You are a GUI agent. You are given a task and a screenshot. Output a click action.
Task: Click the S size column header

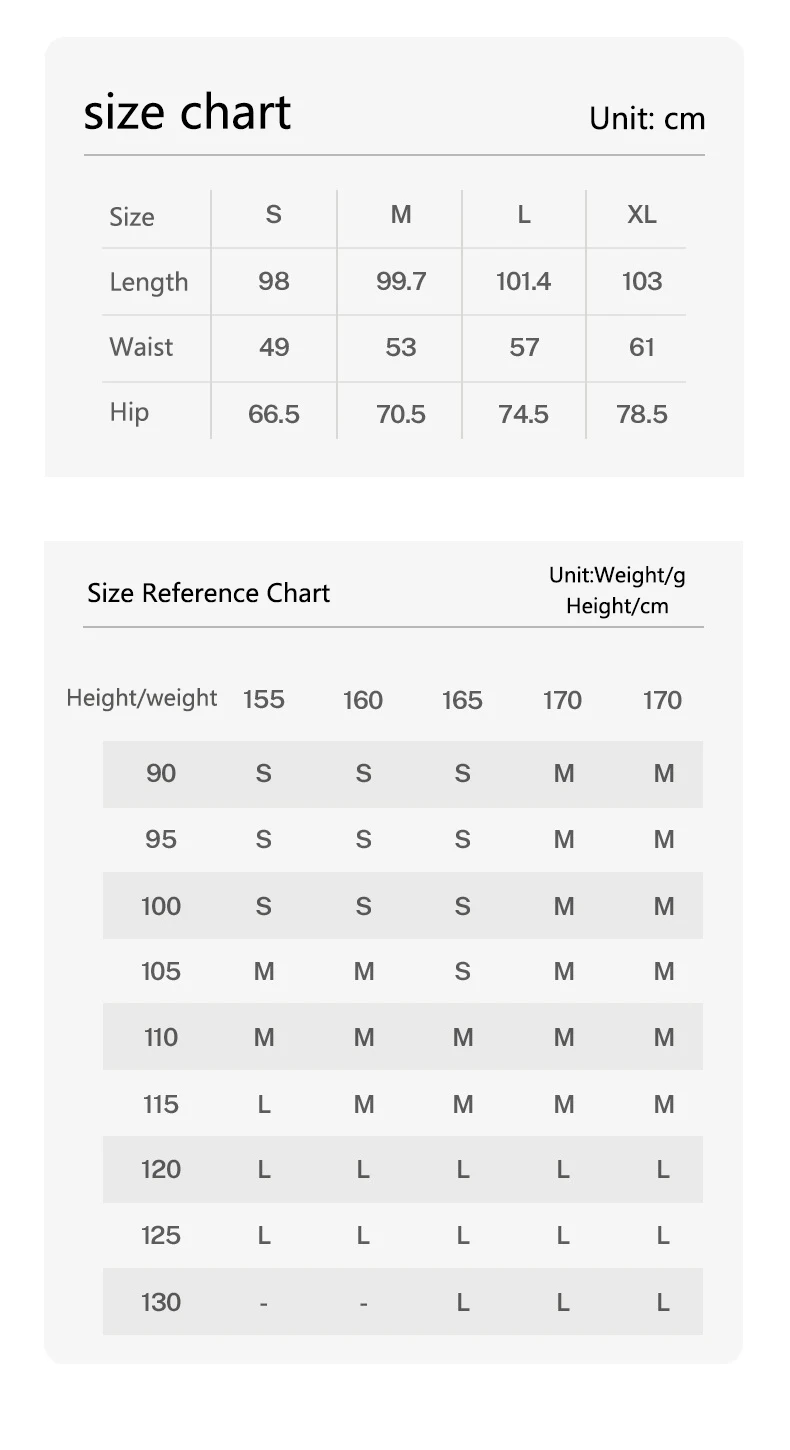coord(274,215)
